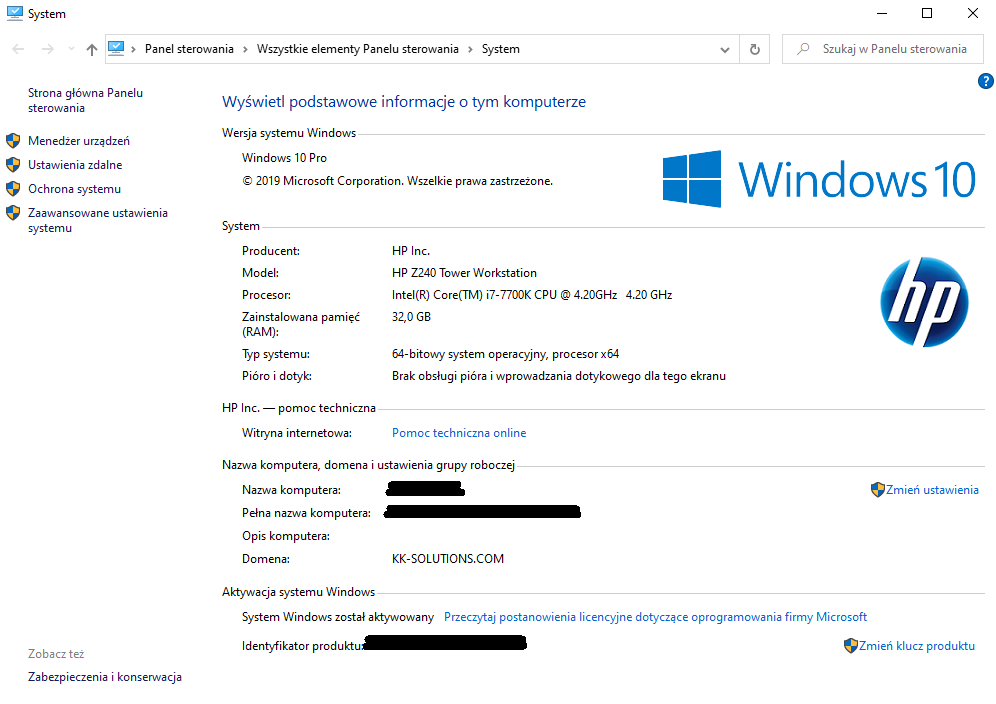Open Ochrona systemu link
The image size is (996, 704).
[74, 189]
